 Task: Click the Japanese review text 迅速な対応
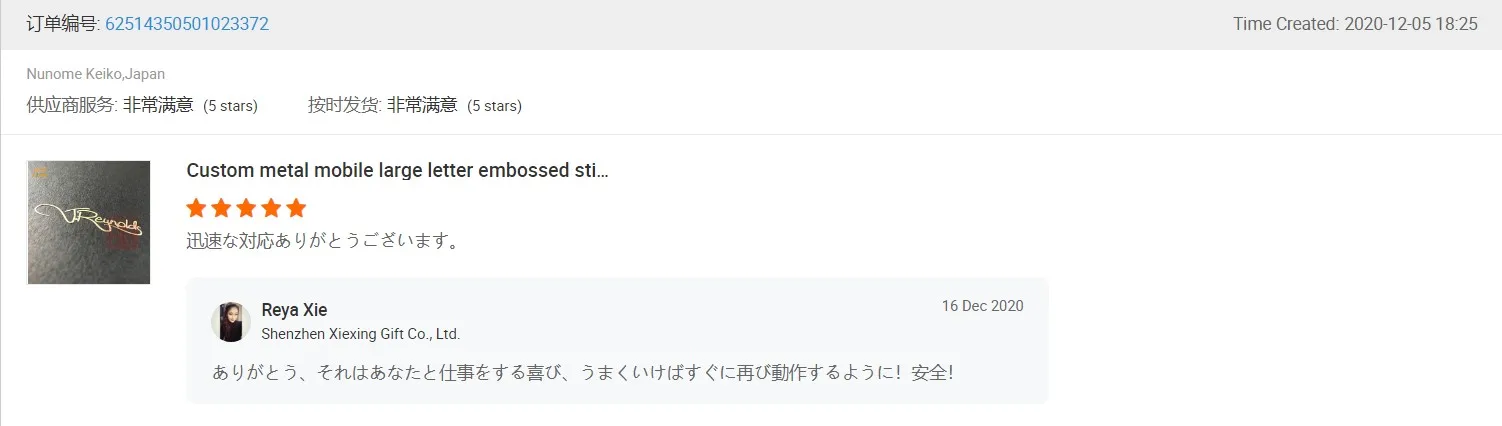click(x=323, y=241)
